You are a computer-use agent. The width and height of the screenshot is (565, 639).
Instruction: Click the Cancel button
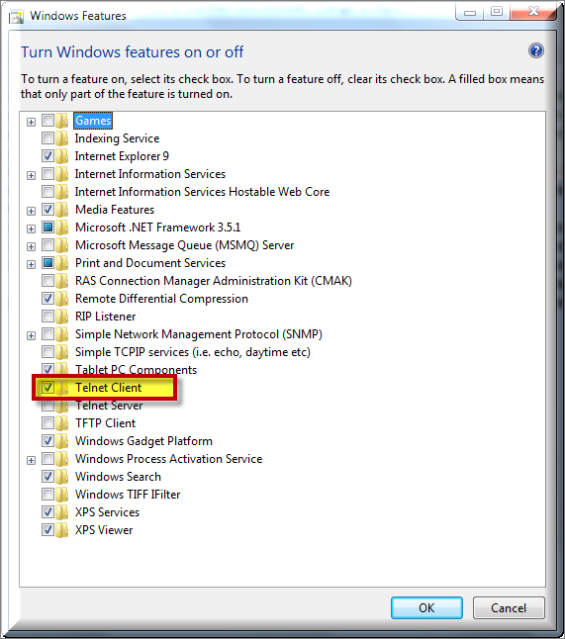click(x=508, y=608)
